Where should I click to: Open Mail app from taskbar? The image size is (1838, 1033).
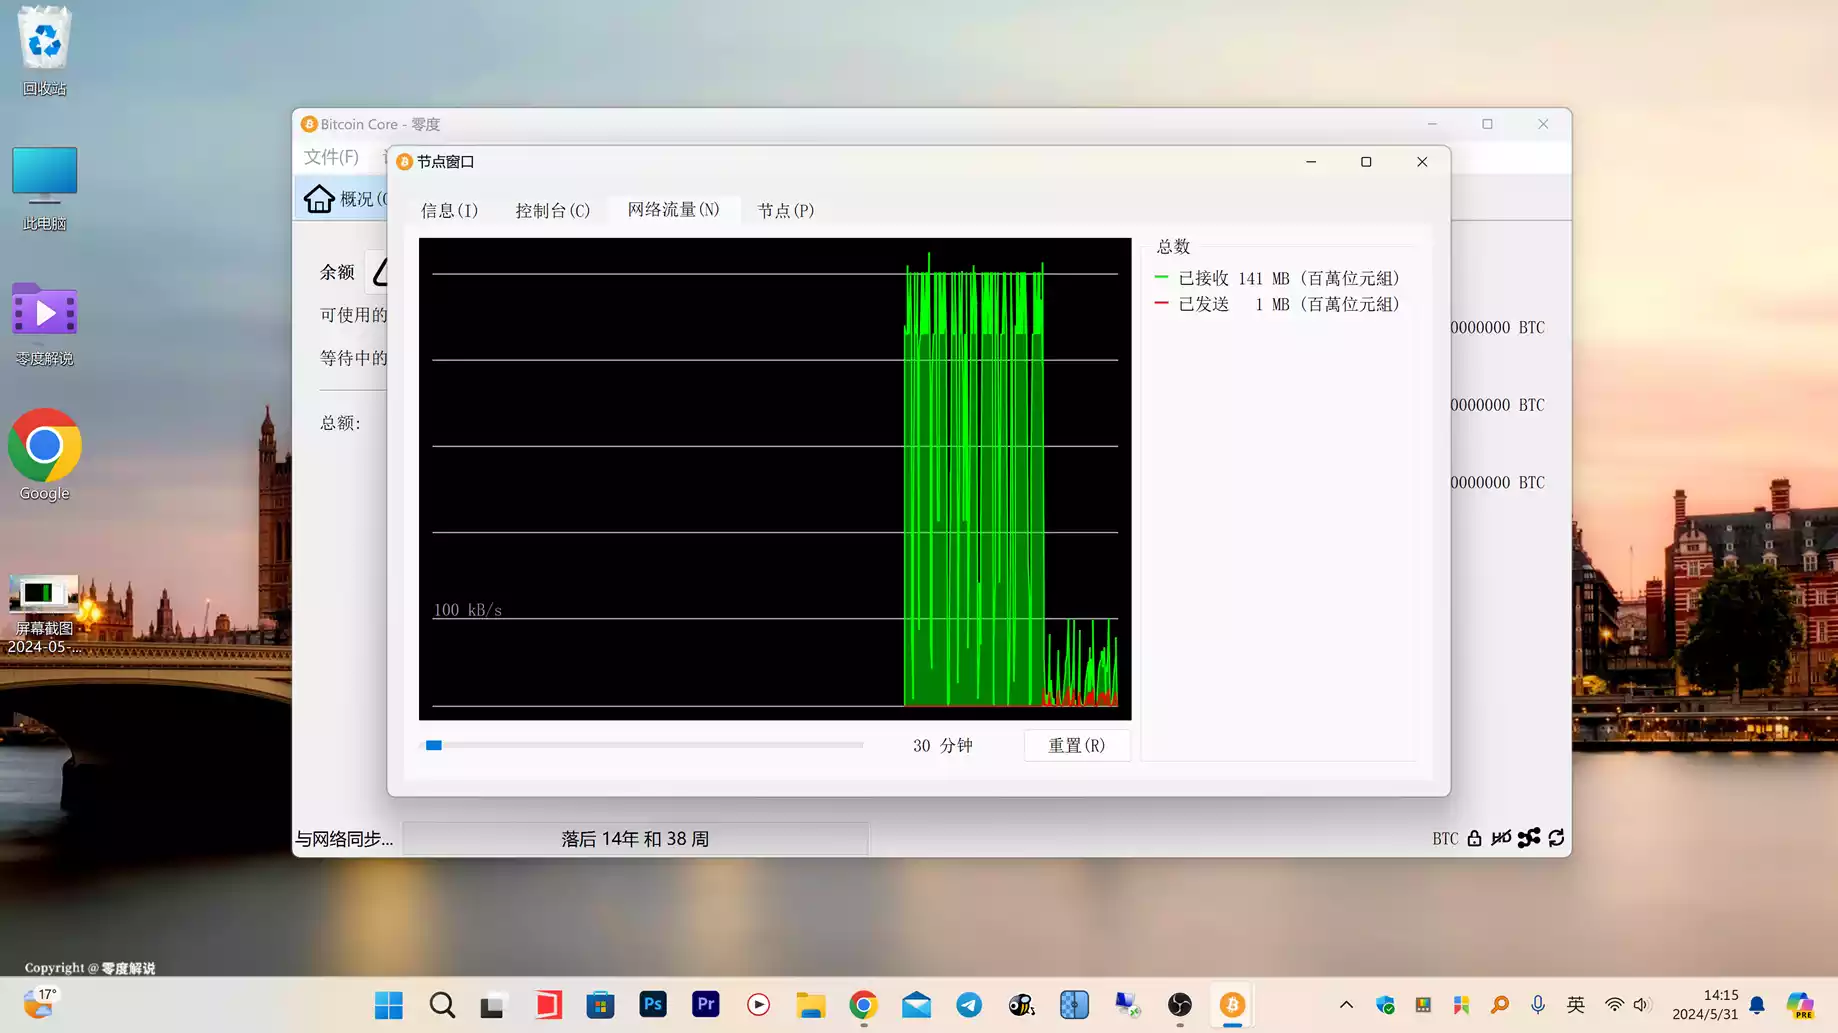(x=916, y=1005)
